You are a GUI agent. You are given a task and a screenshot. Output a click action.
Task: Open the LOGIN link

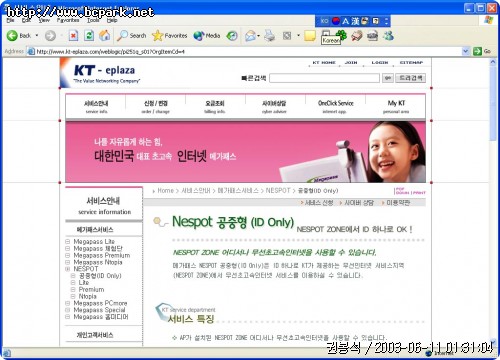click(x=380, y=62)
